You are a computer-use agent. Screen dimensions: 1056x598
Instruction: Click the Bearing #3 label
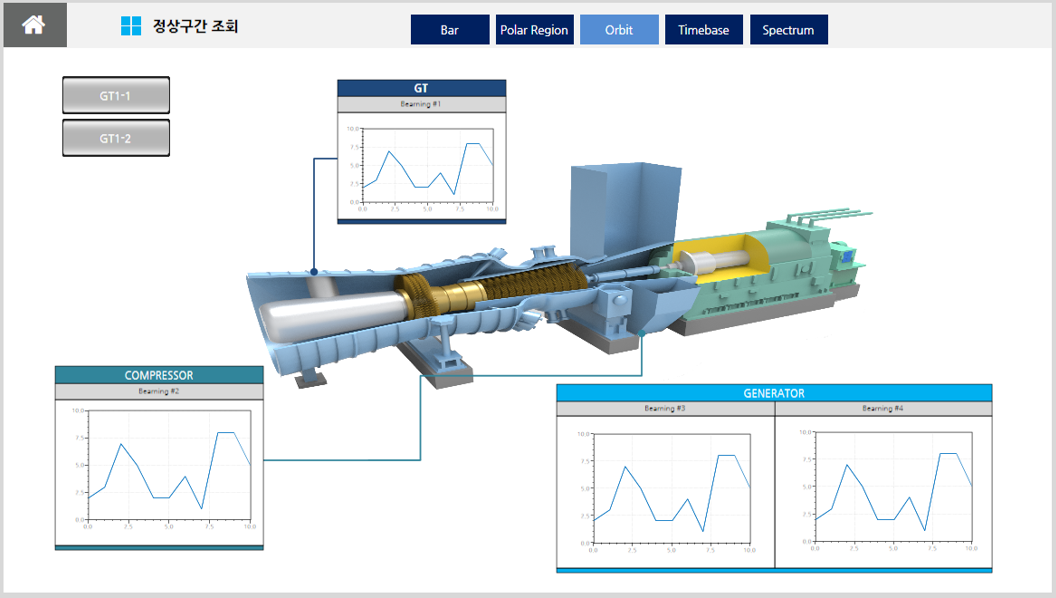(x=665, y=408)
